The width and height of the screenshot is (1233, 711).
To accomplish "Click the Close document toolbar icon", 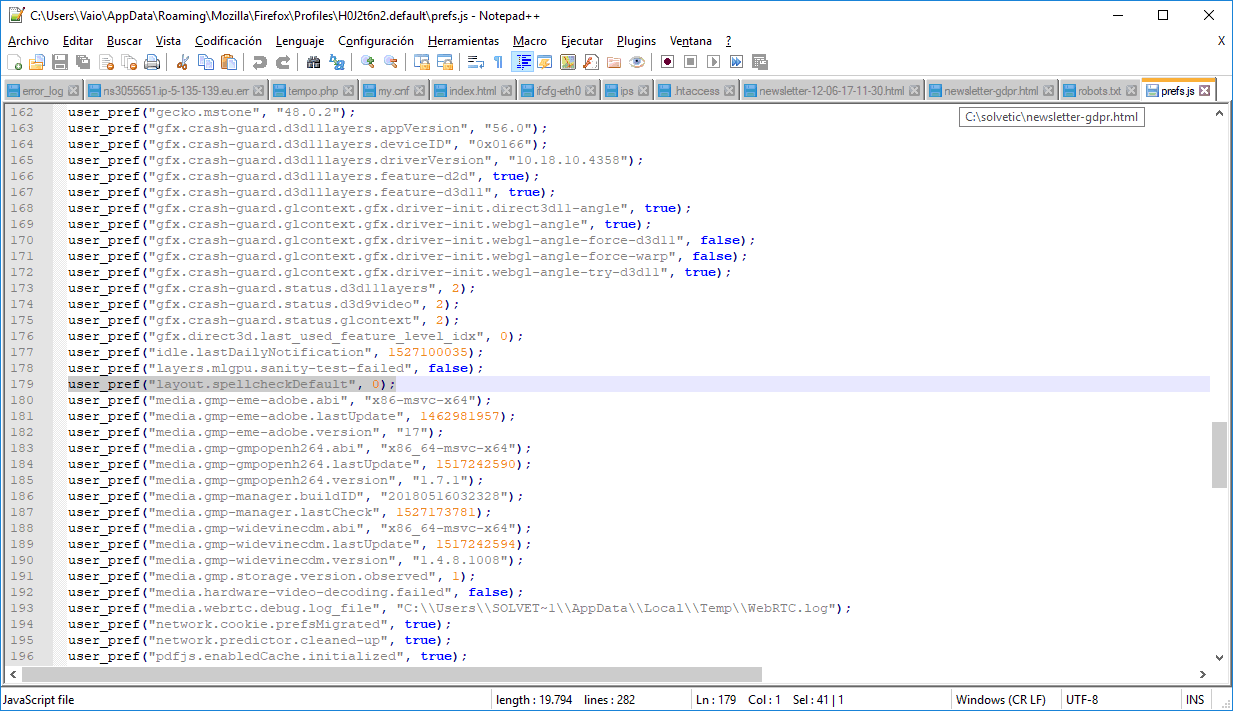I will (x=106, y=62).
